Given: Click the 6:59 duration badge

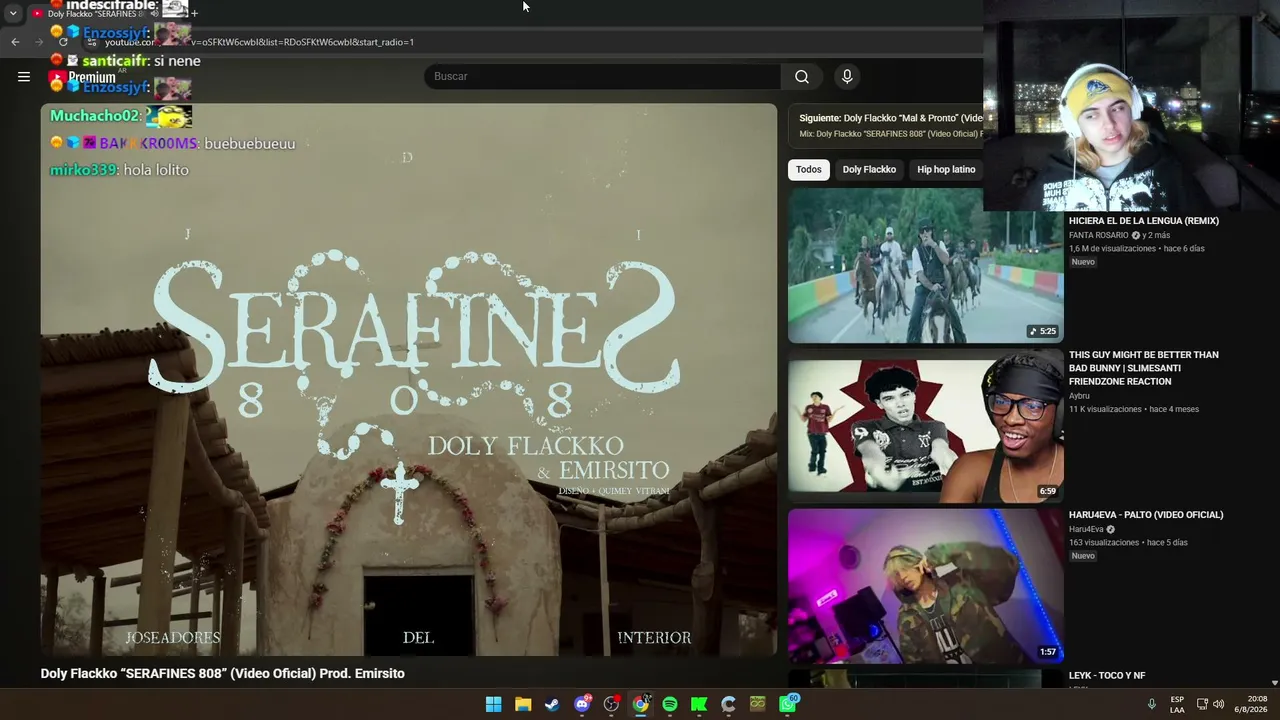Looking at the screenshot, I should [x=1047, y=491].
